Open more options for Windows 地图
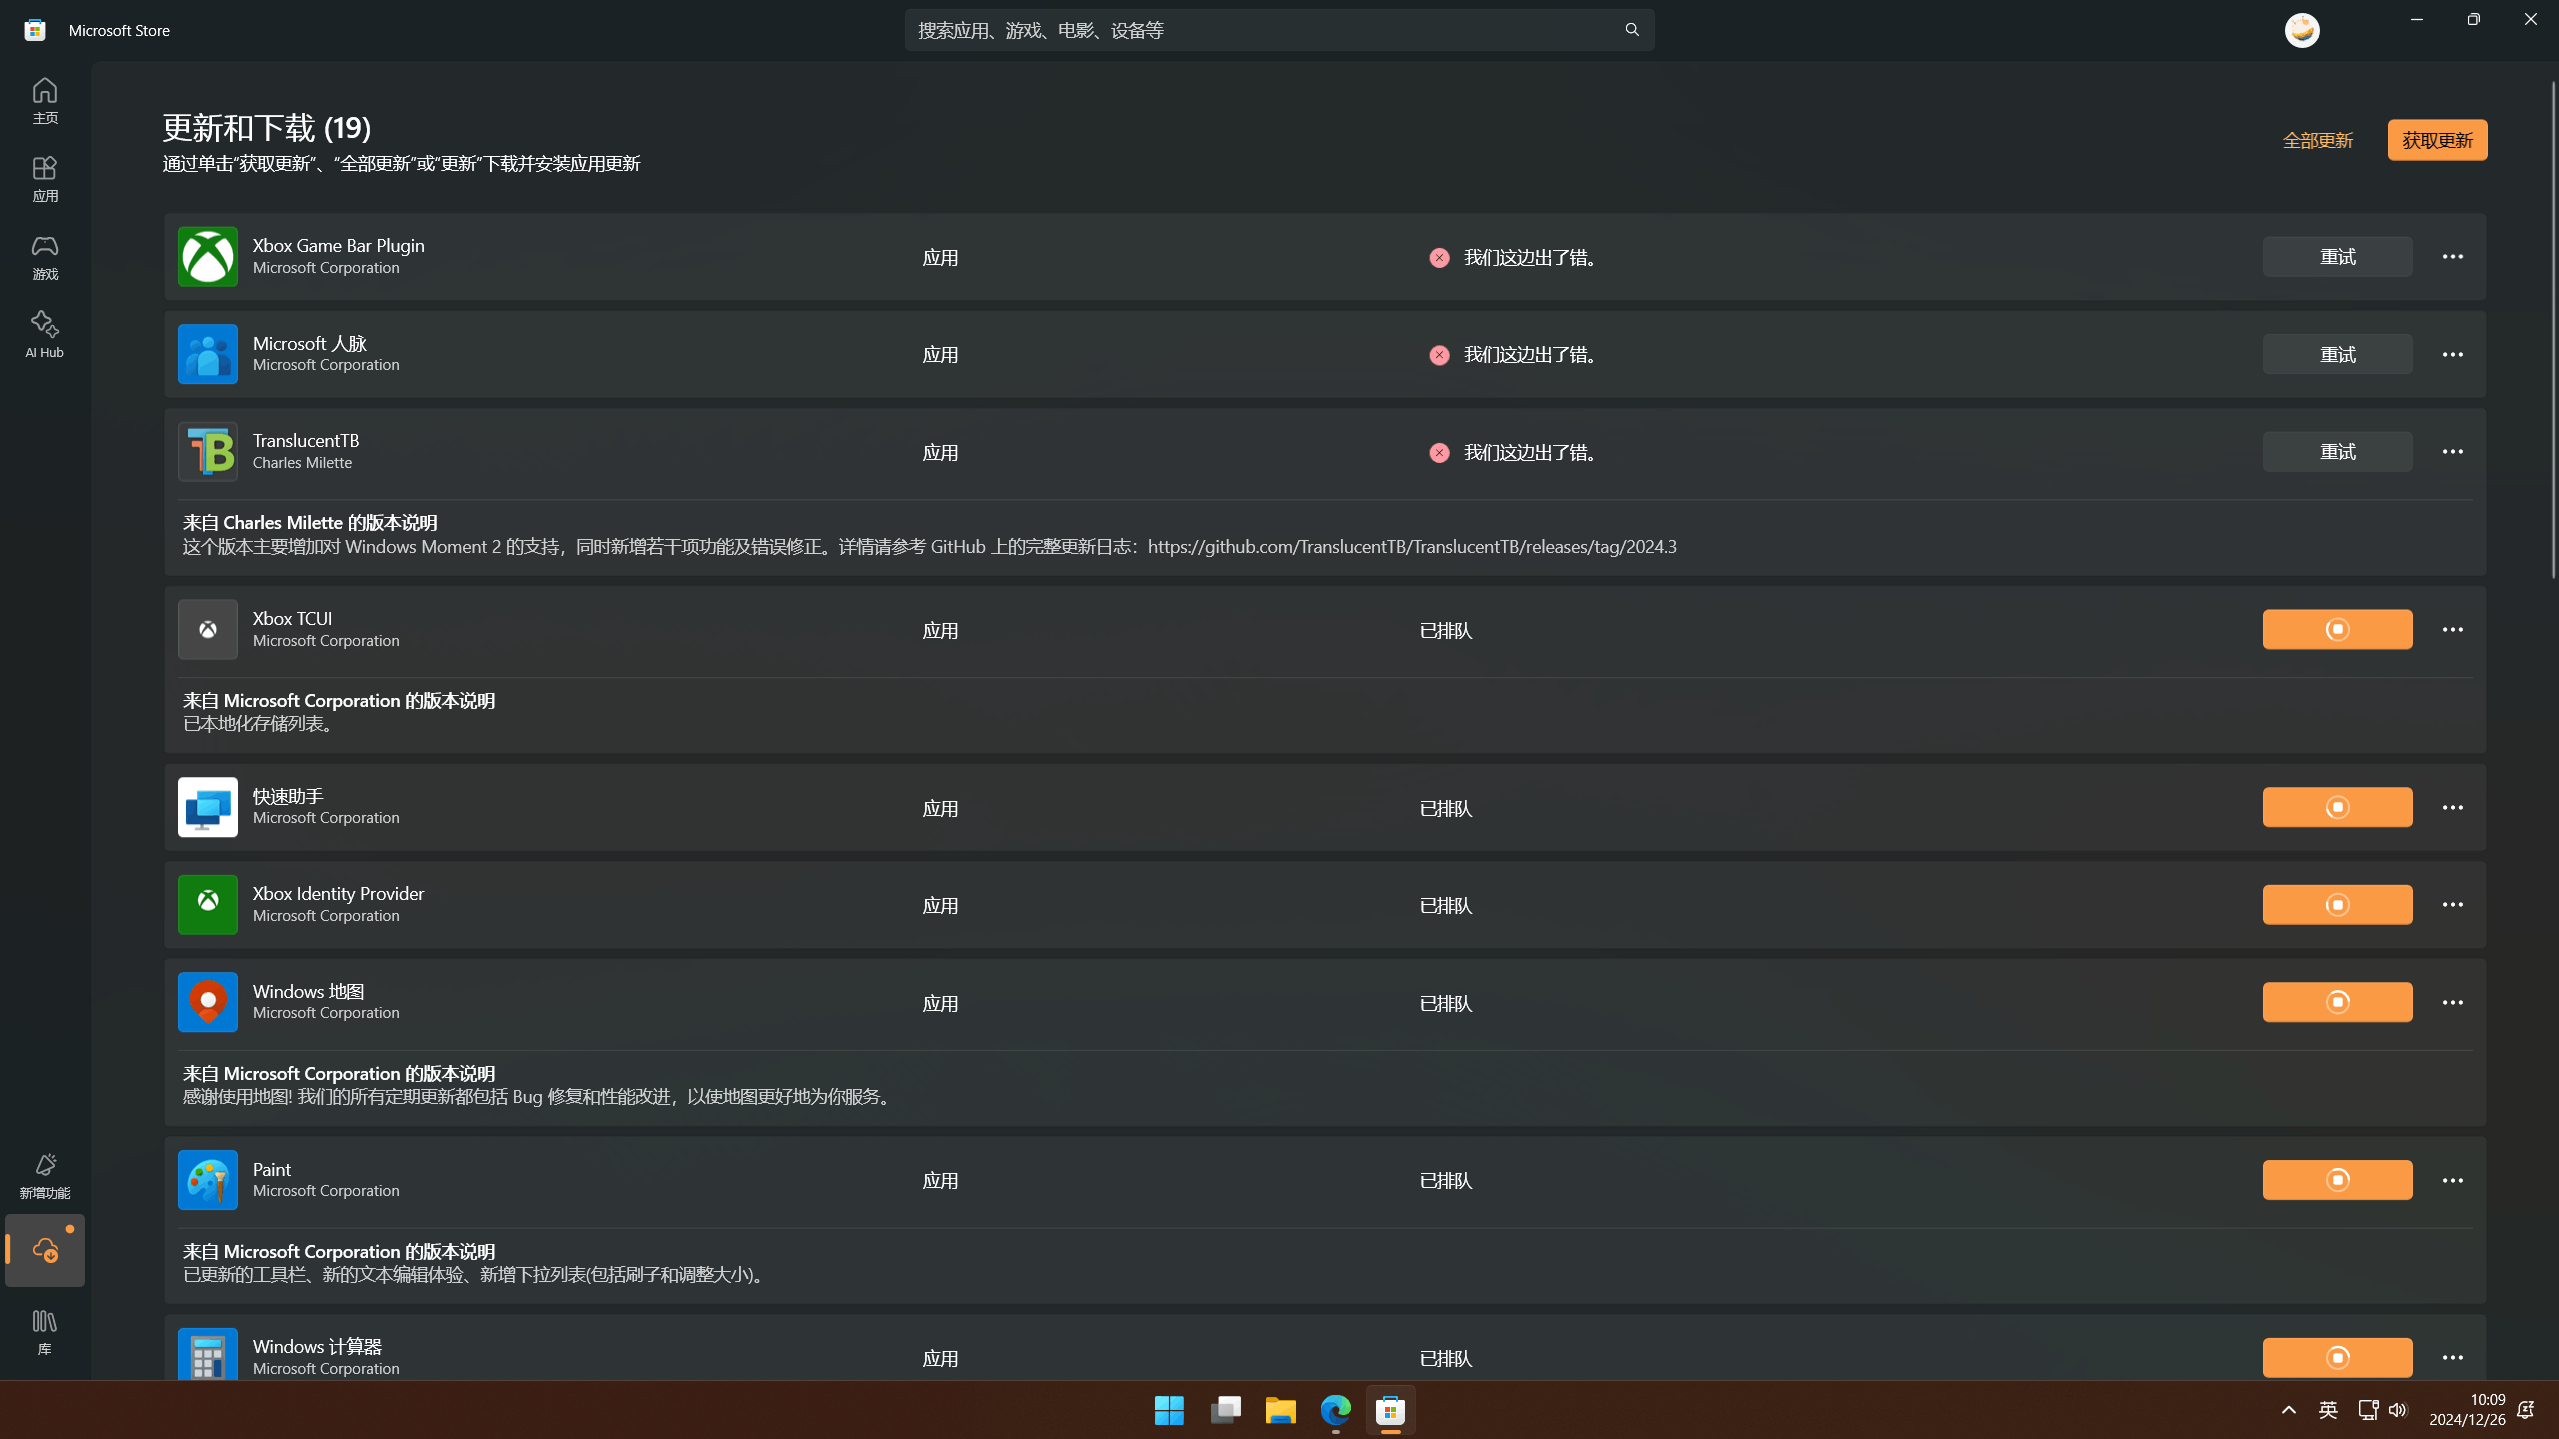 coord(2451,1002)
